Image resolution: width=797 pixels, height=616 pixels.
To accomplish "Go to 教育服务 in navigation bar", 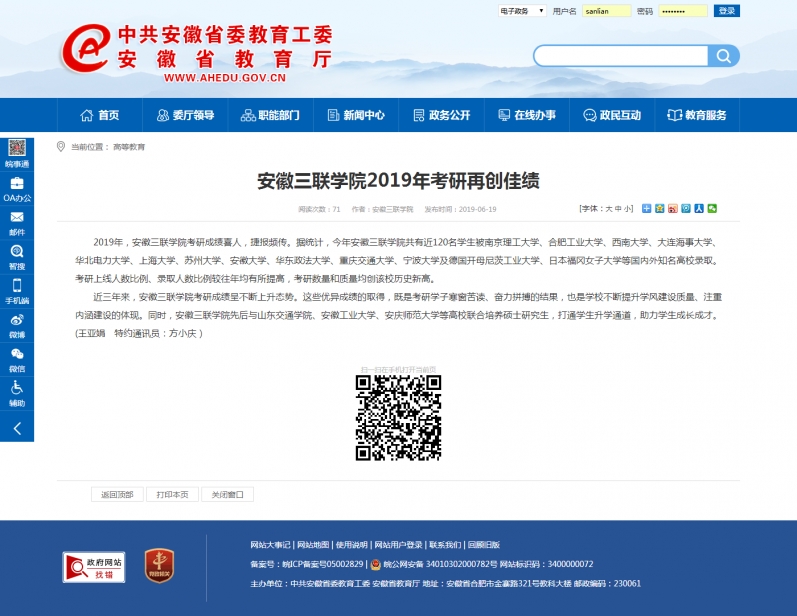I will [x=697, y=115].
